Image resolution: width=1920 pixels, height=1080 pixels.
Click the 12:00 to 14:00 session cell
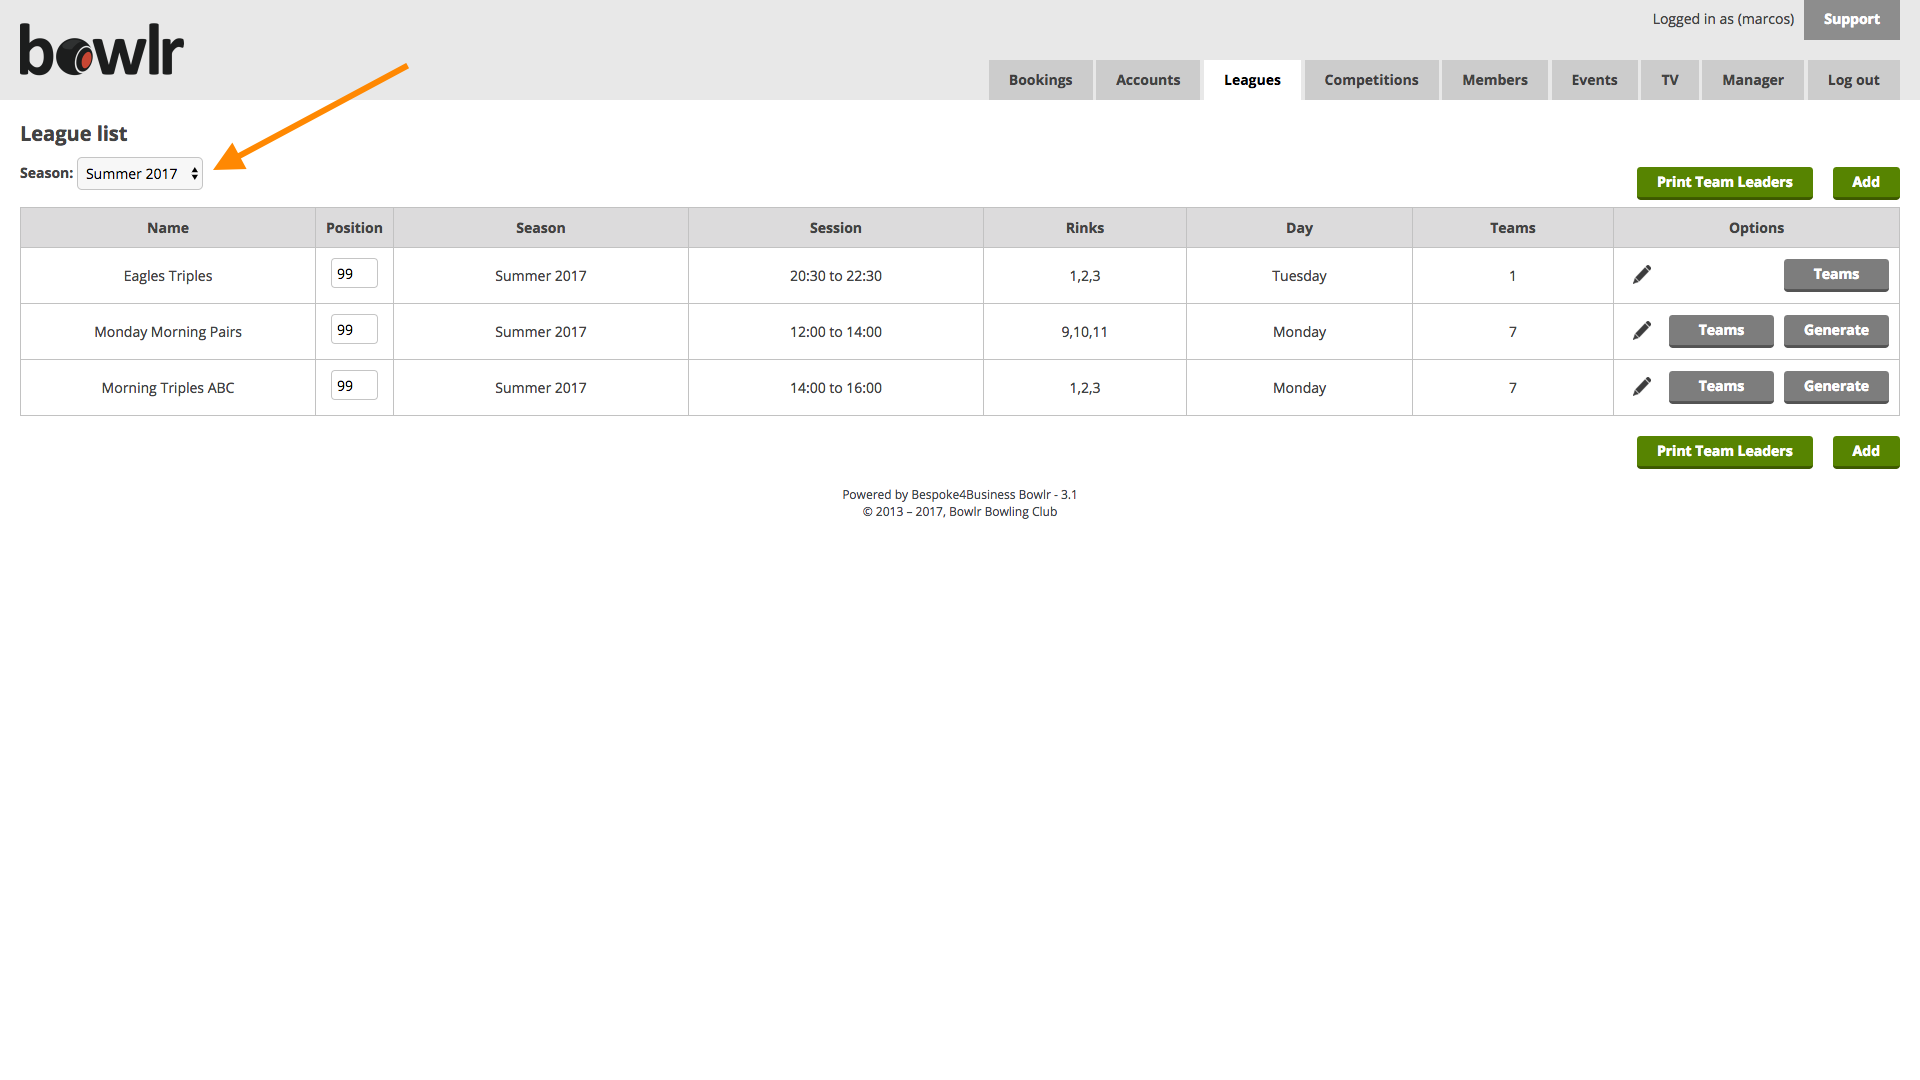point(836,332)
